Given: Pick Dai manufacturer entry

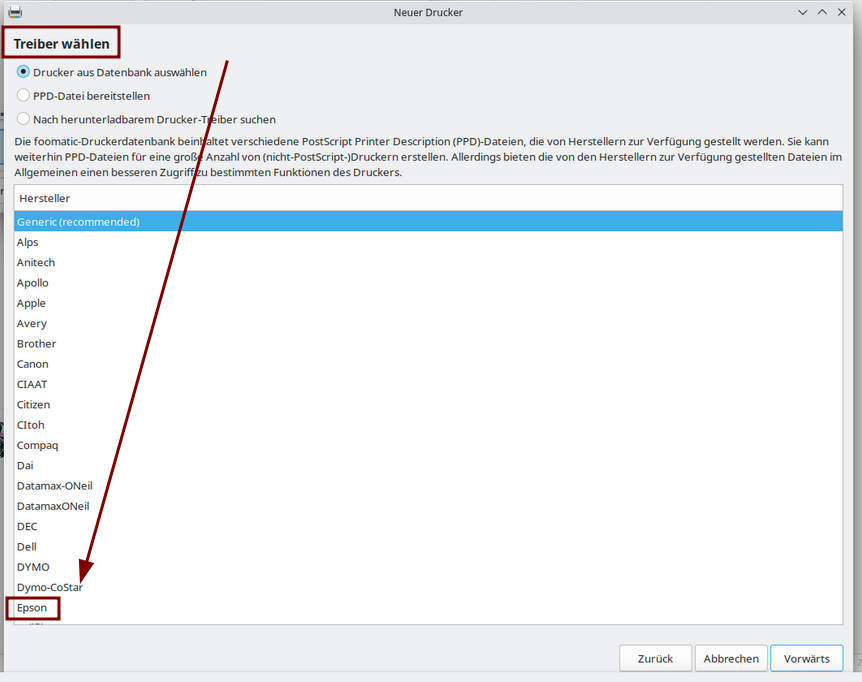Looking at the screenshot, I should tap(428, 465).
